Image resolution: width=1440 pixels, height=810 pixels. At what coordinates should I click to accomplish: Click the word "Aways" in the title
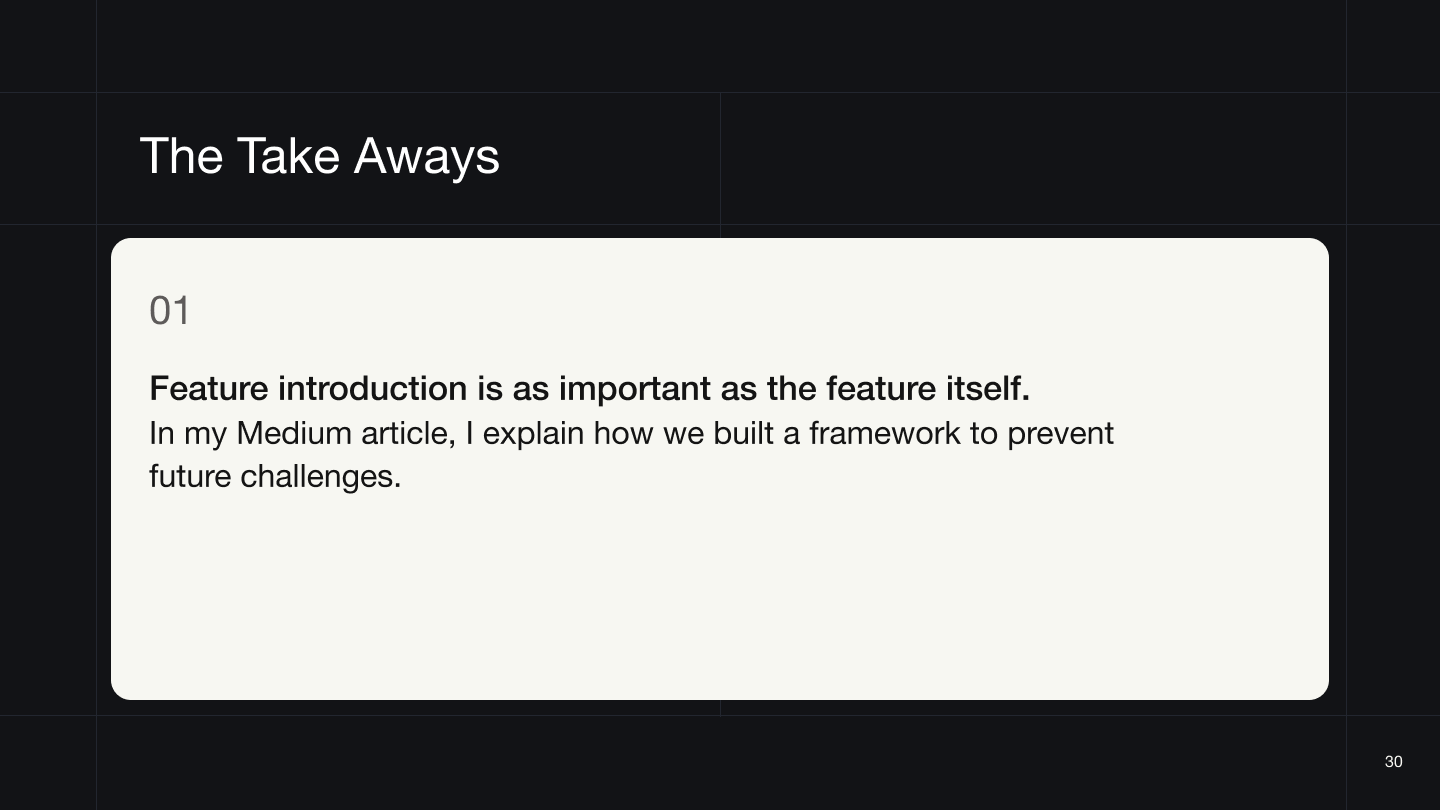coord(426,157)
